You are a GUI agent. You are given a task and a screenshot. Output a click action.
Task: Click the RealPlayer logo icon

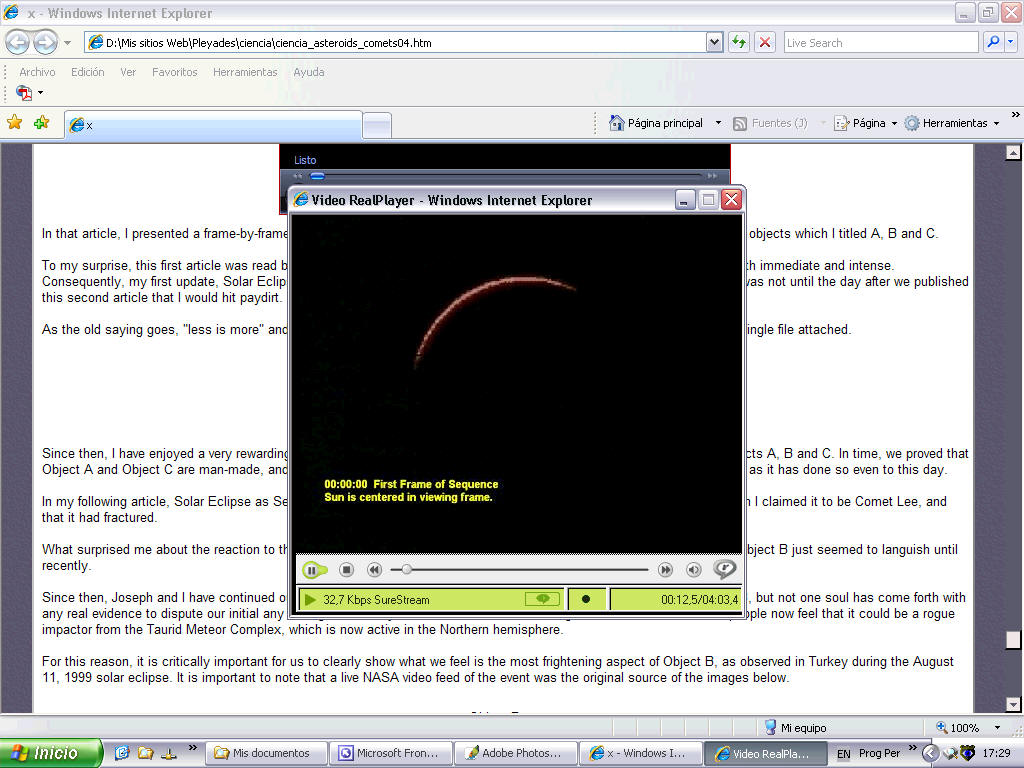[724, 570]
